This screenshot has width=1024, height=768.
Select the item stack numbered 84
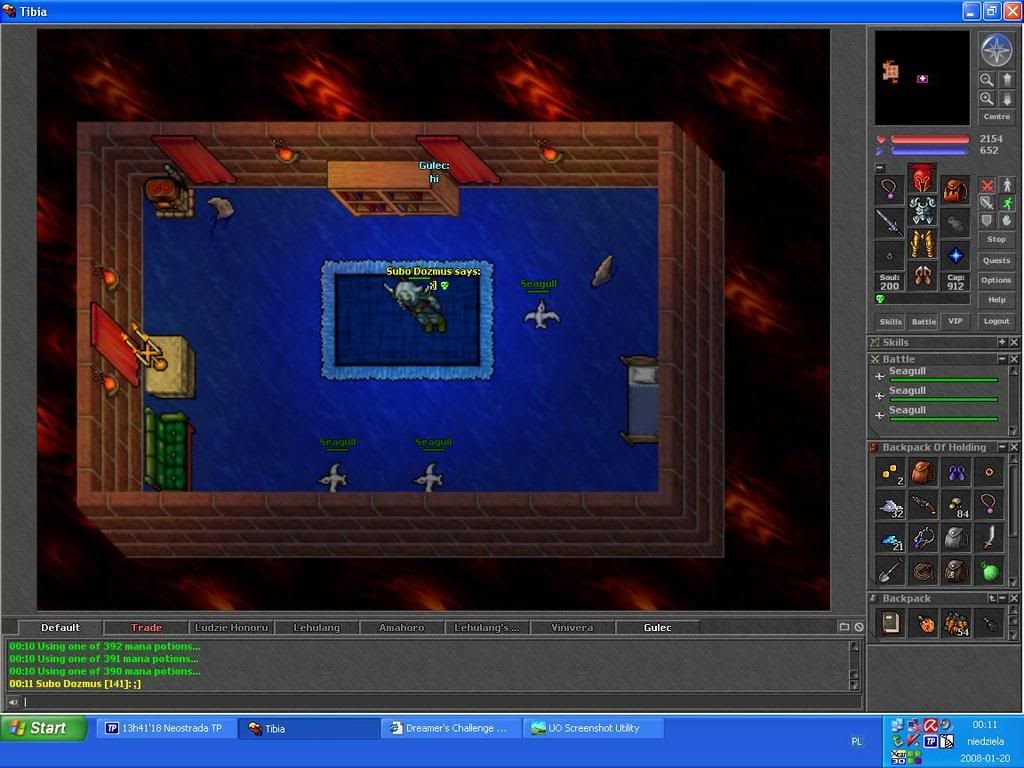click(x=956, y=505)
